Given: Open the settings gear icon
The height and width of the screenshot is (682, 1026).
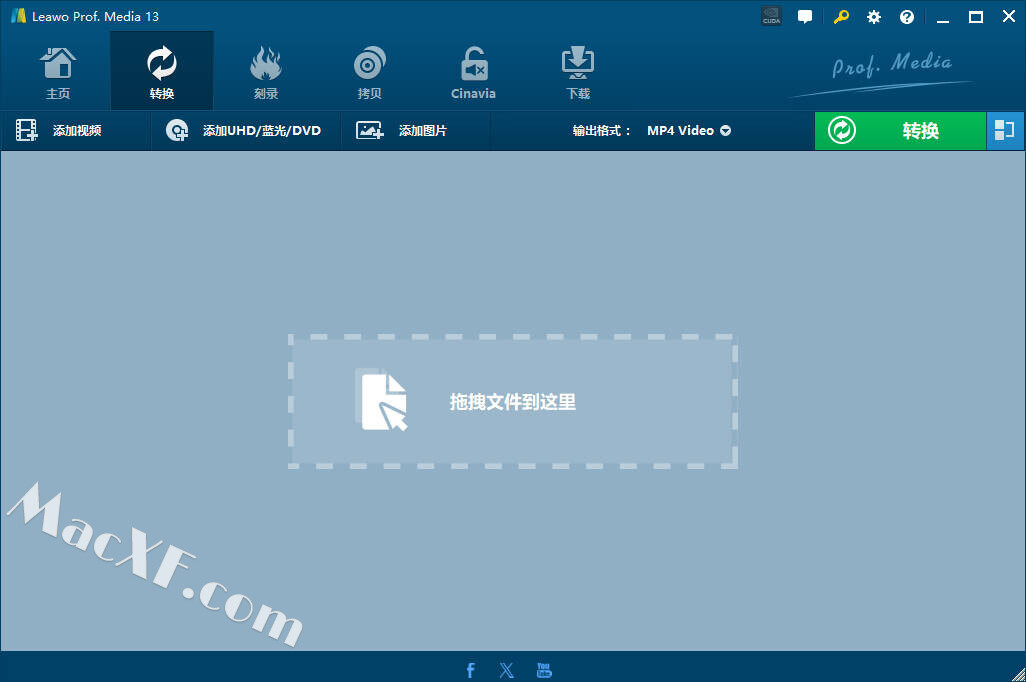Looking at the screenshot, I should 874,17.
